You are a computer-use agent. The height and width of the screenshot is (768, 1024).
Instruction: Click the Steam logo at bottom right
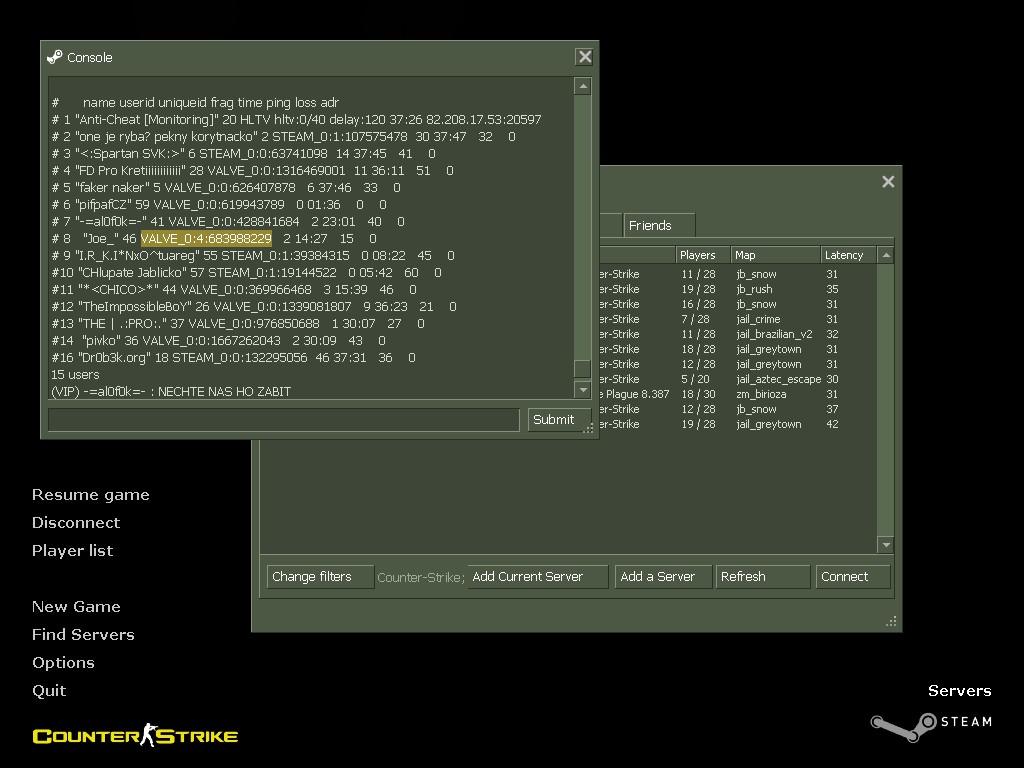(x=932, y=726)
